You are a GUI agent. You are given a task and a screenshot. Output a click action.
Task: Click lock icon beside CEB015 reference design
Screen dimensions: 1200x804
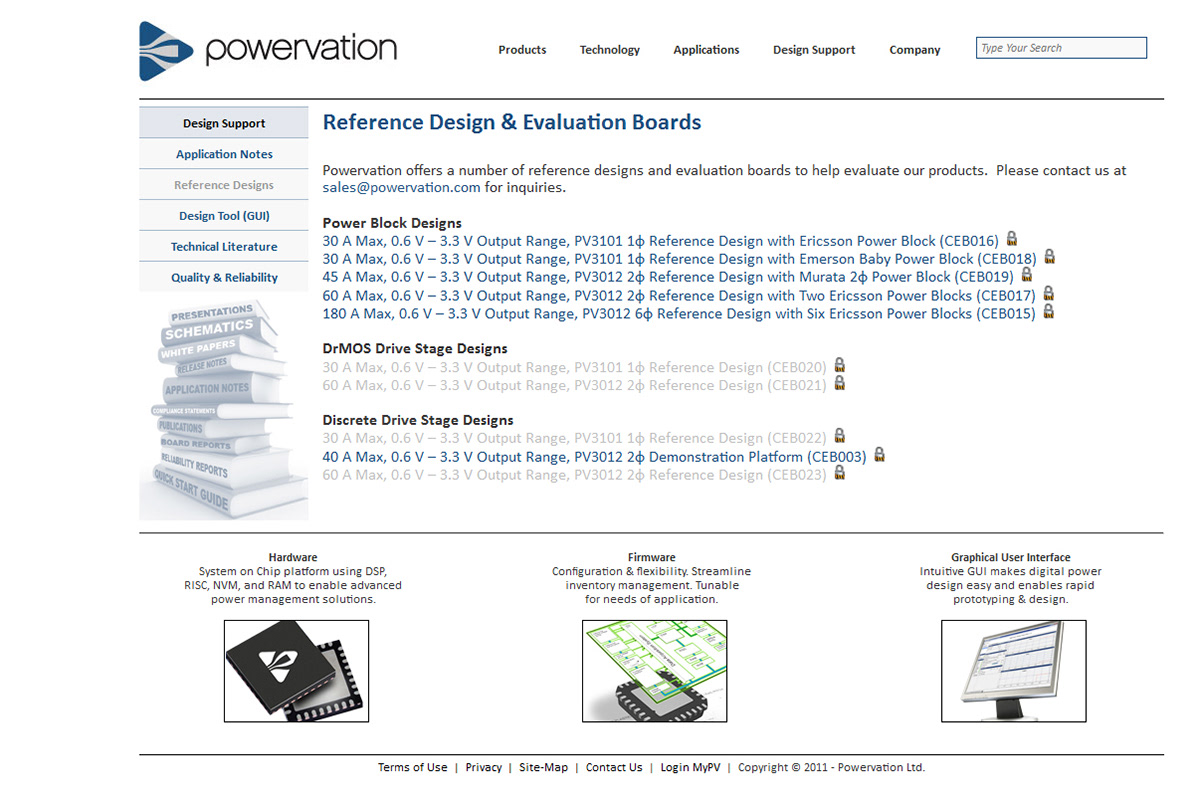click(x=1048, y=312)
